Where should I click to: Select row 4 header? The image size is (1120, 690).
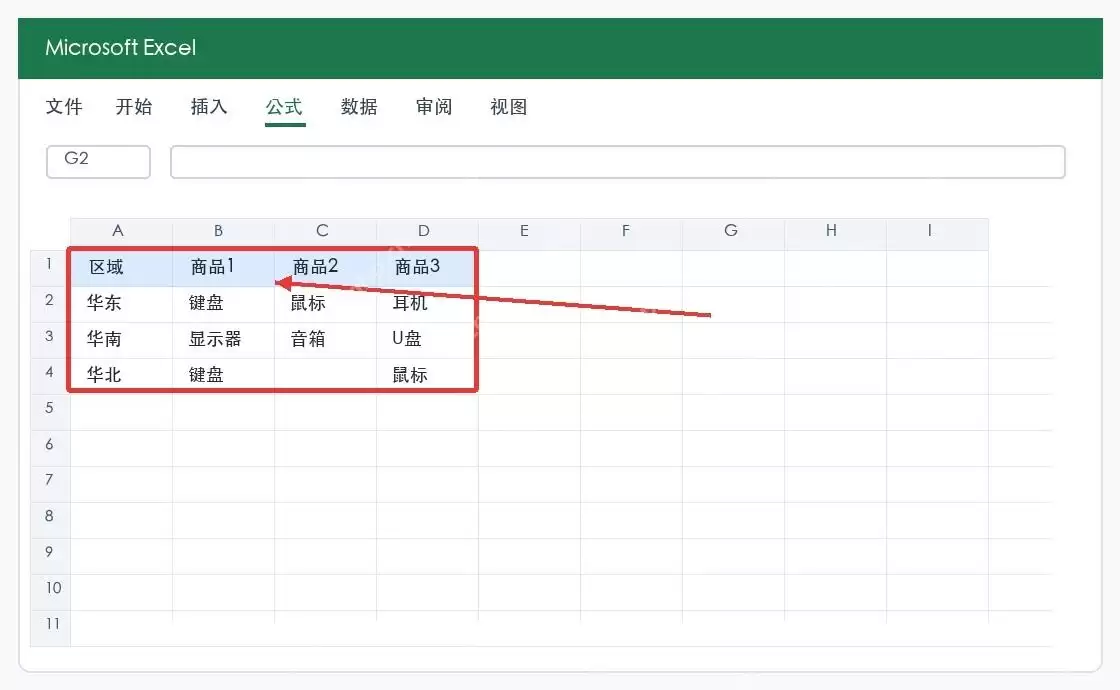pos(50,376)
